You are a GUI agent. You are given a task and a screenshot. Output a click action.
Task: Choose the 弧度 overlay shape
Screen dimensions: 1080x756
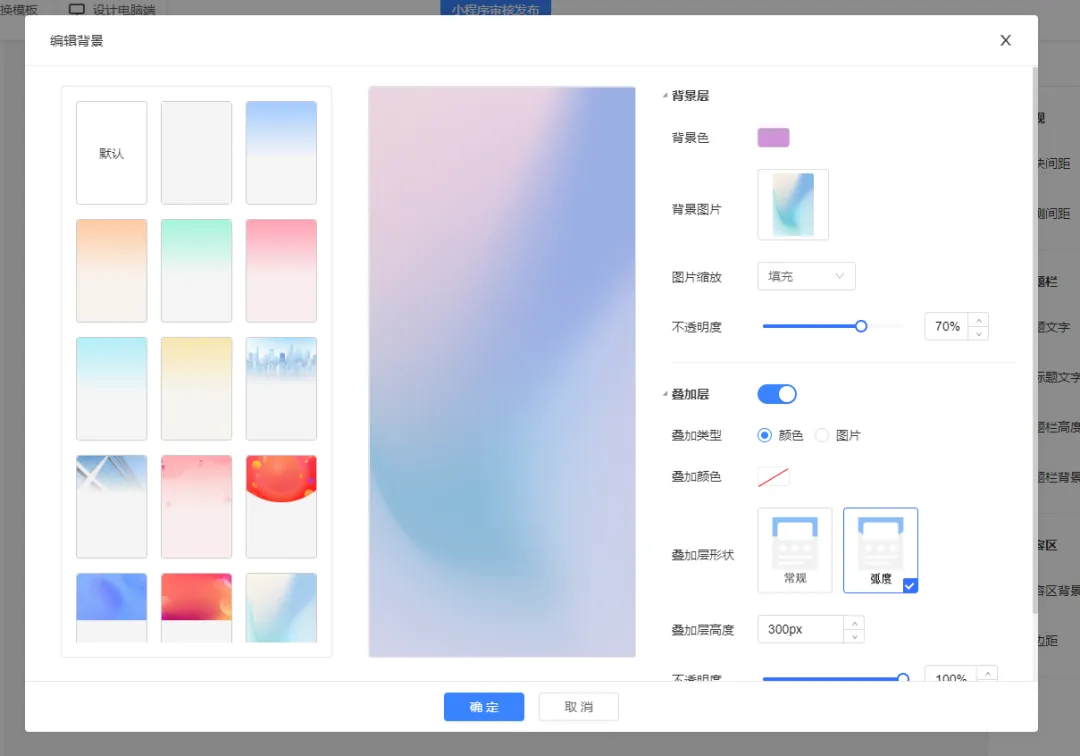880,550
